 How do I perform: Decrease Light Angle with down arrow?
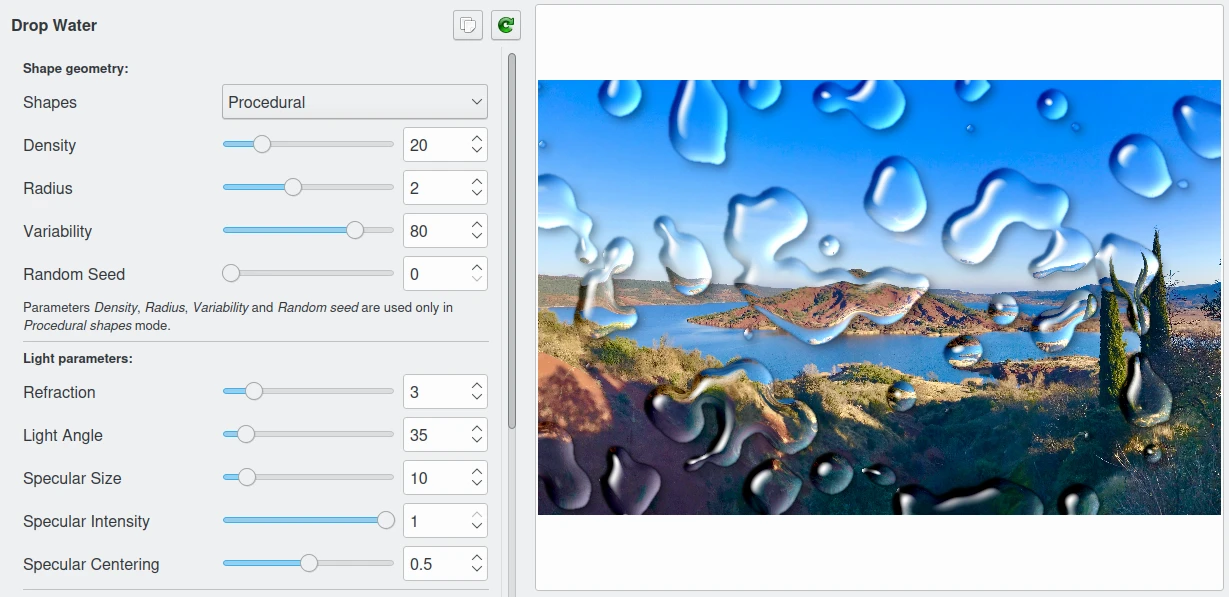click(x=477, y=441)
